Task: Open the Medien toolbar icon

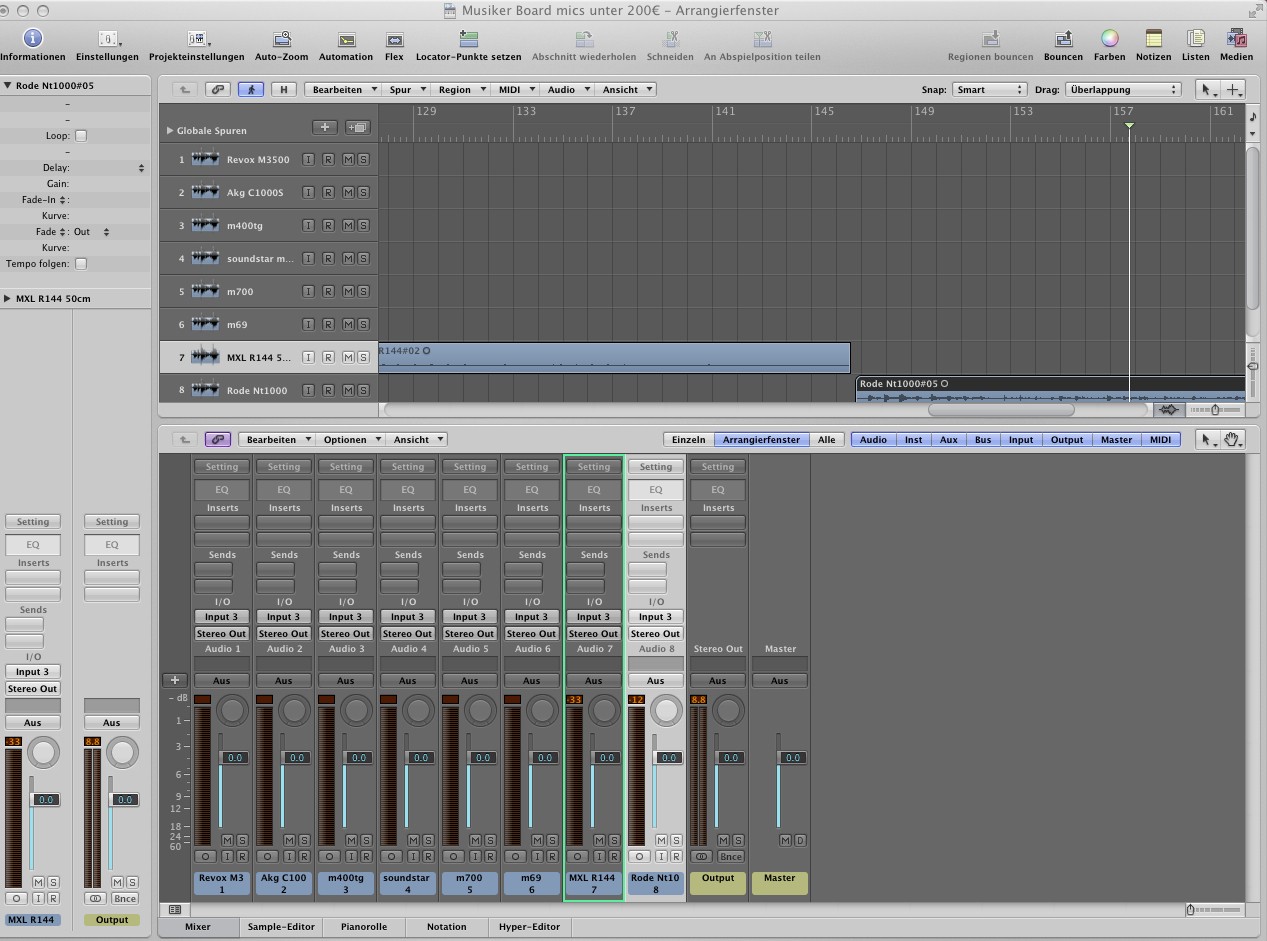Action: (x=1236, y=39)
